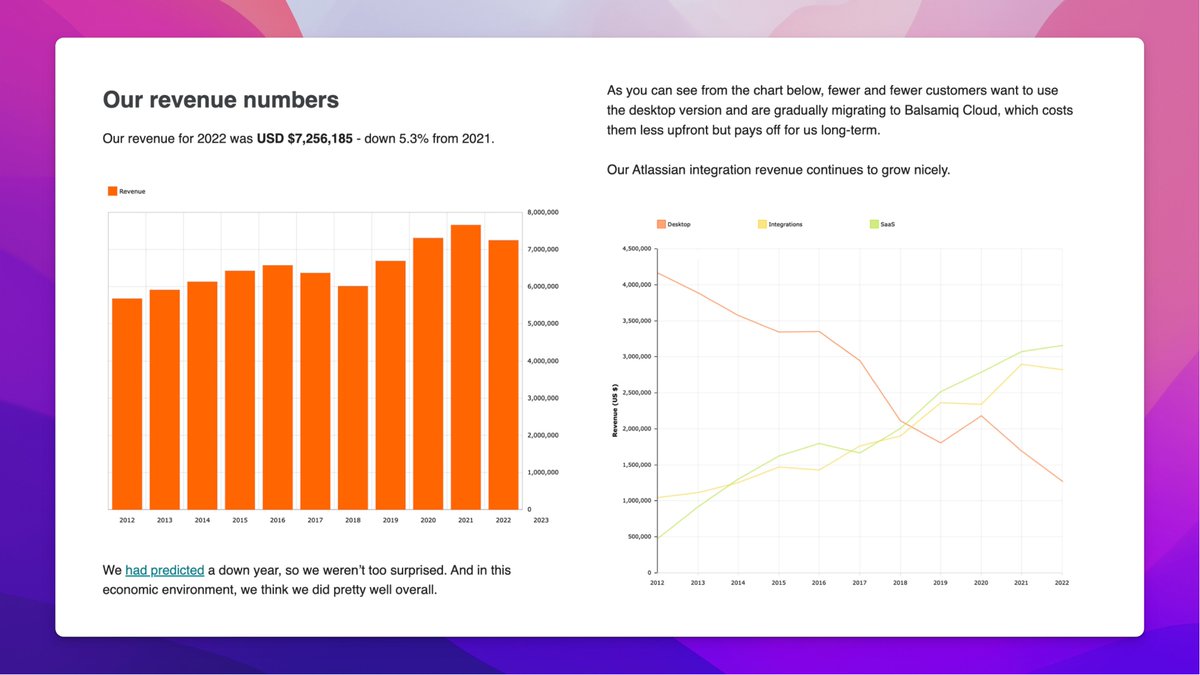Click the orange Revenue legend swatch
1200x675 pixels.
pyautogui.click(x=112, y=191)
